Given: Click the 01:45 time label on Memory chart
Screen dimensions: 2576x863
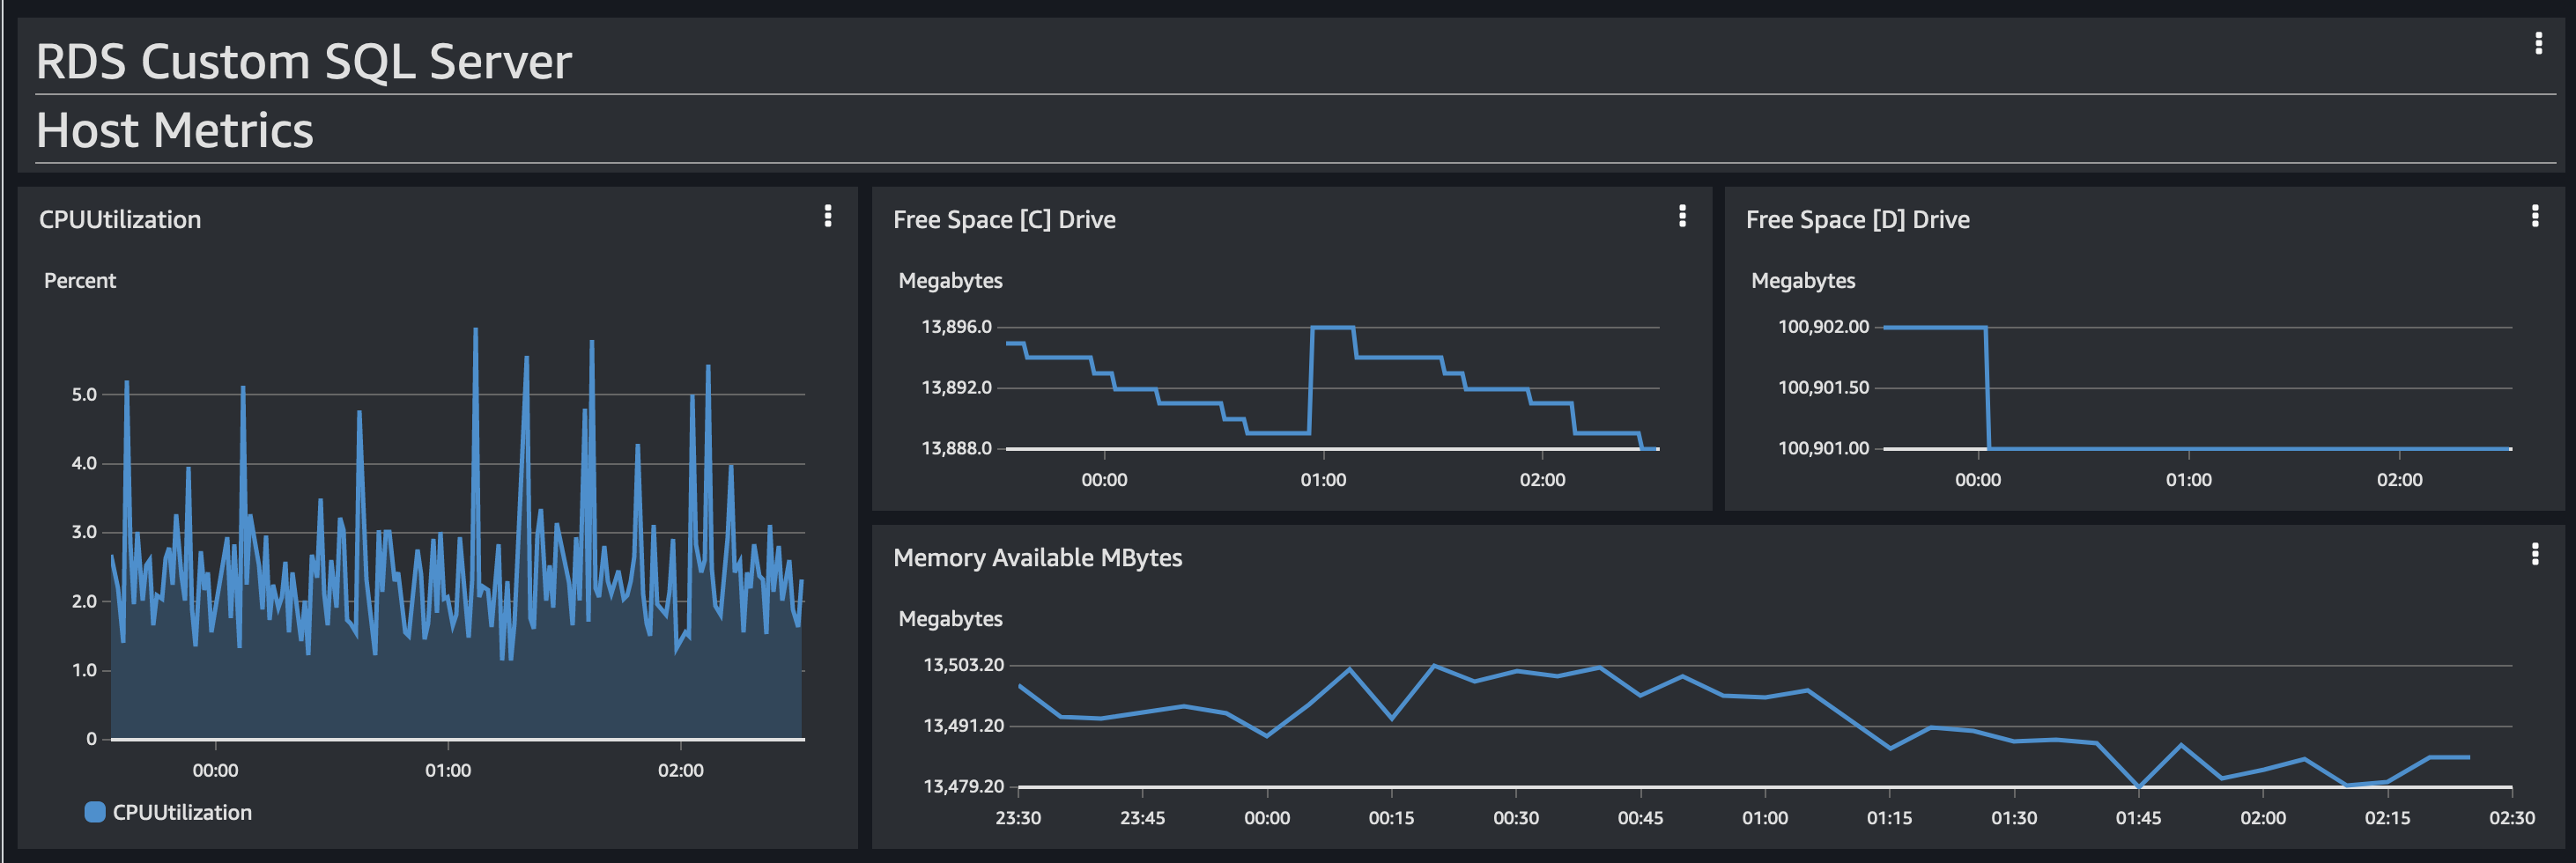Looking at the screenshot, I should pos(2138,818).
